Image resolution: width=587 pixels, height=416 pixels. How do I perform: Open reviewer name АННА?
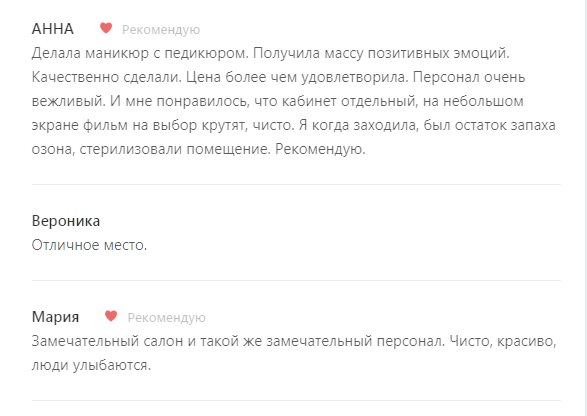tap(52, 29)
